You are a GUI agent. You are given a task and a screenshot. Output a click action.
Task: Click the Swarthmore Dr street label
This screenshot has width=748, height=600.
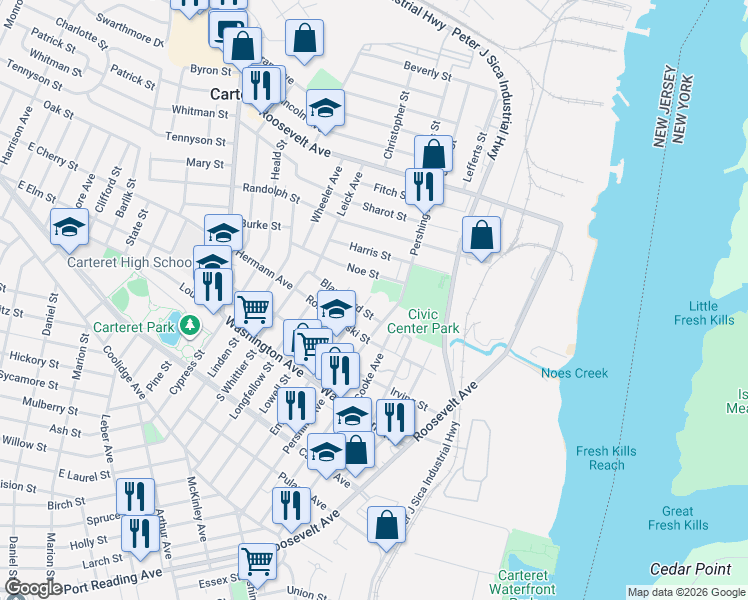pos(129,30)
